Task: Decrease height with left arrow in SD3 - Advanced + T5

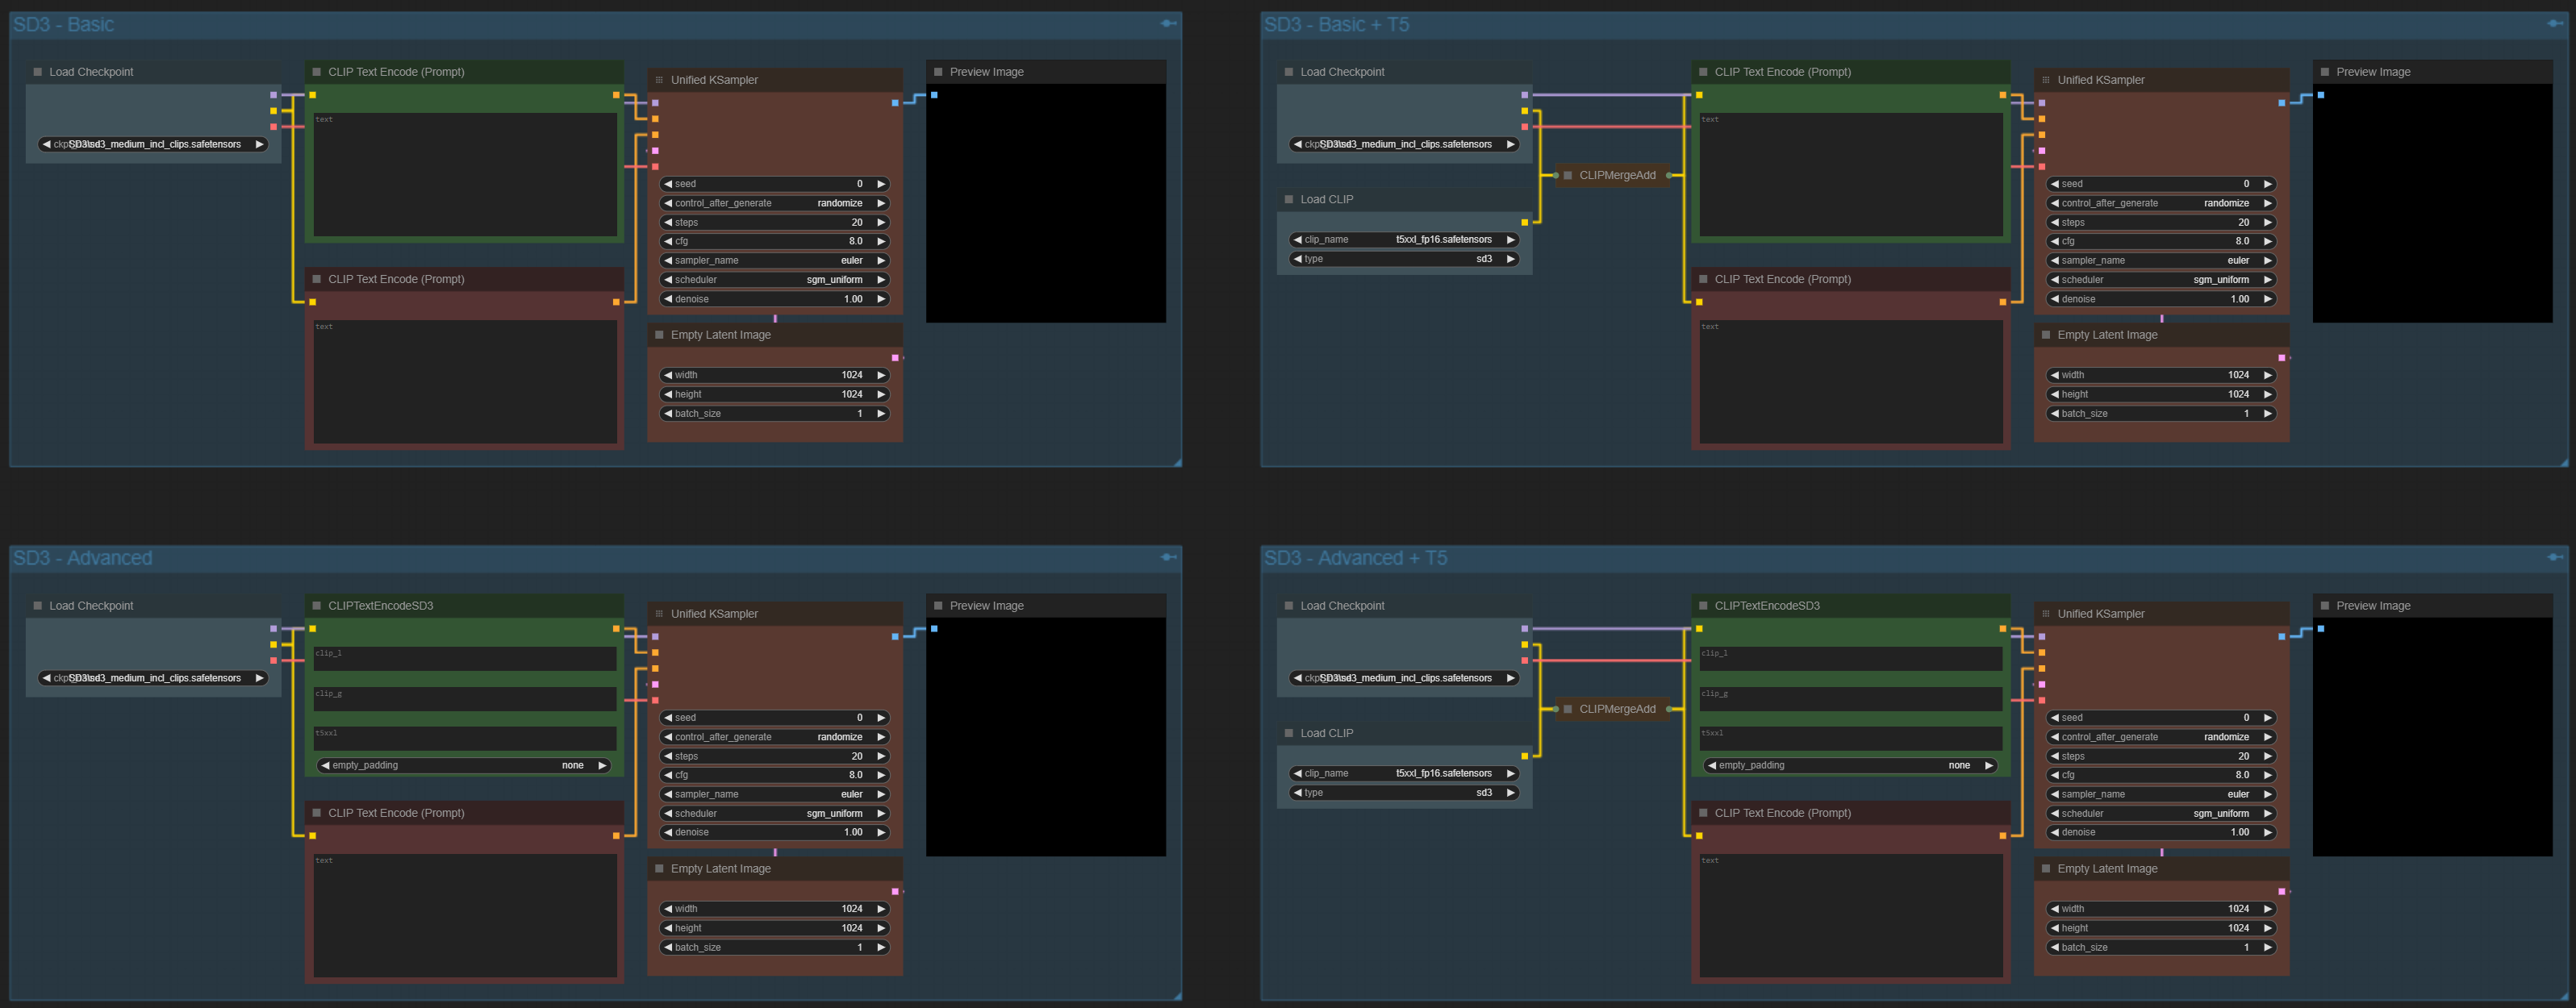Action: coord(2055,928)
